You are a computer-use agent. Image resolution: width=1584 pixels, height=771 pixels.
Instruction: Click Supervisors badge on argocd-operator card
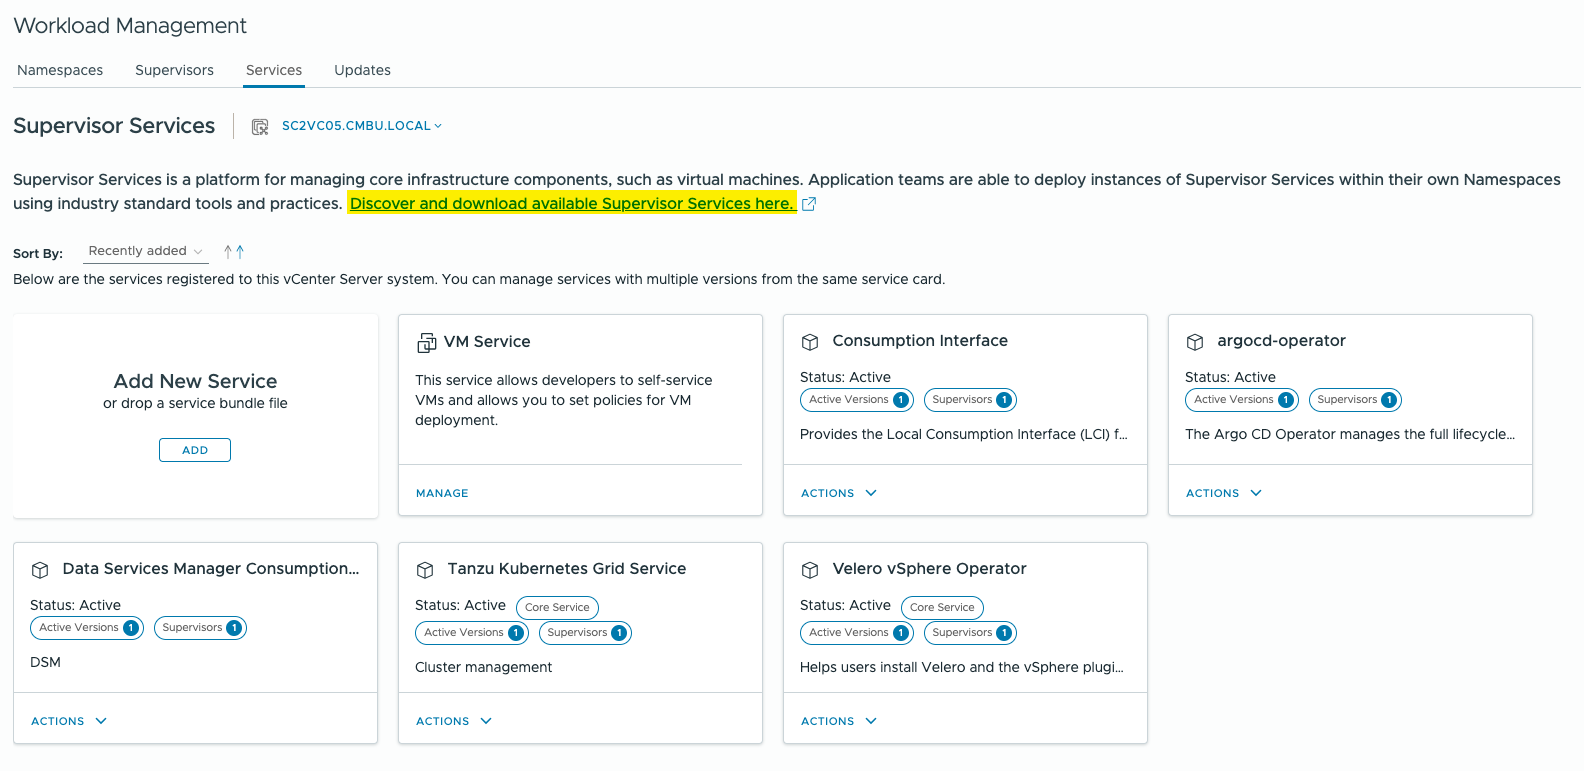(1356, 400)
